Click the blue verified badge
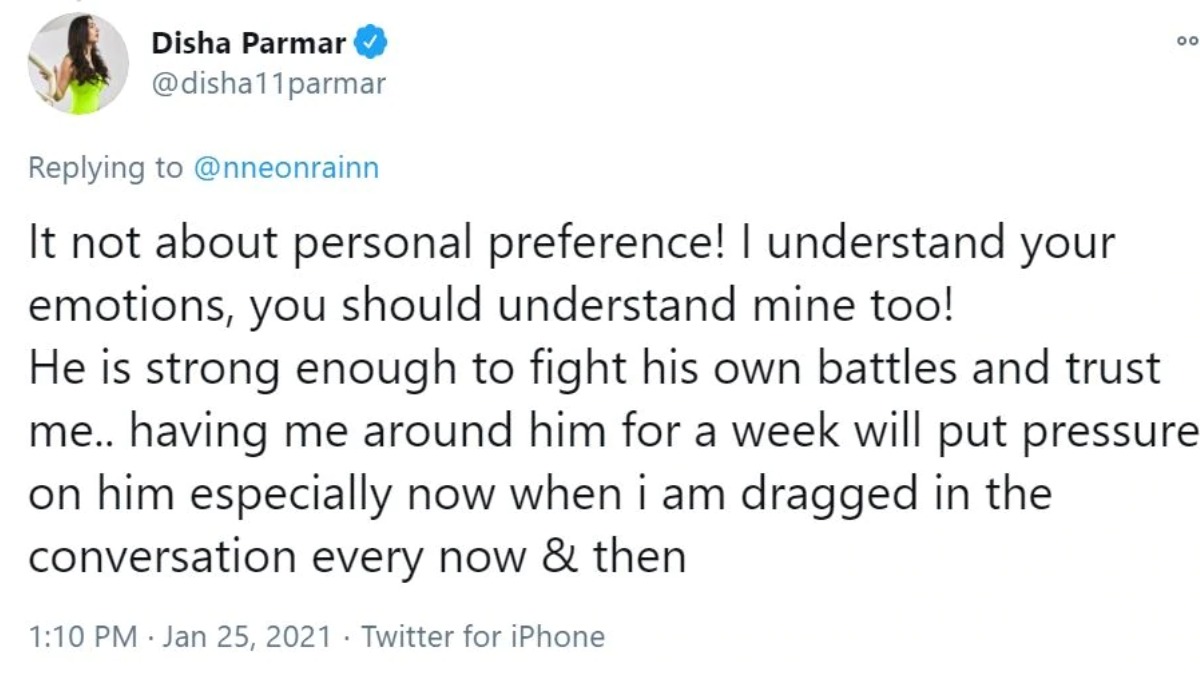Image resolution: width=1200 pixels, height=675 pixels. tap(374, 43)
